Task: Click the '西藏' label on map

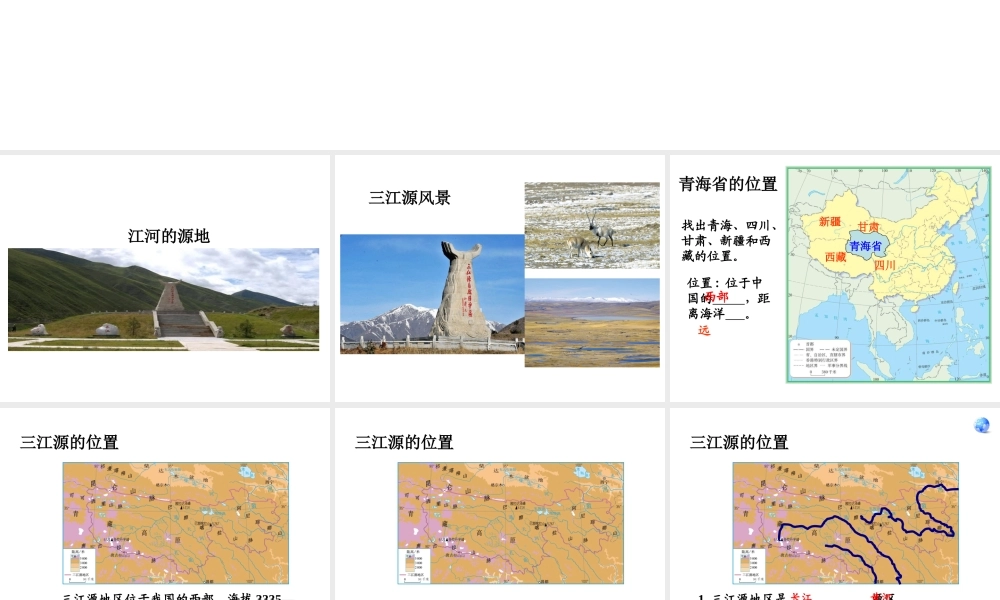Action: 835,257
